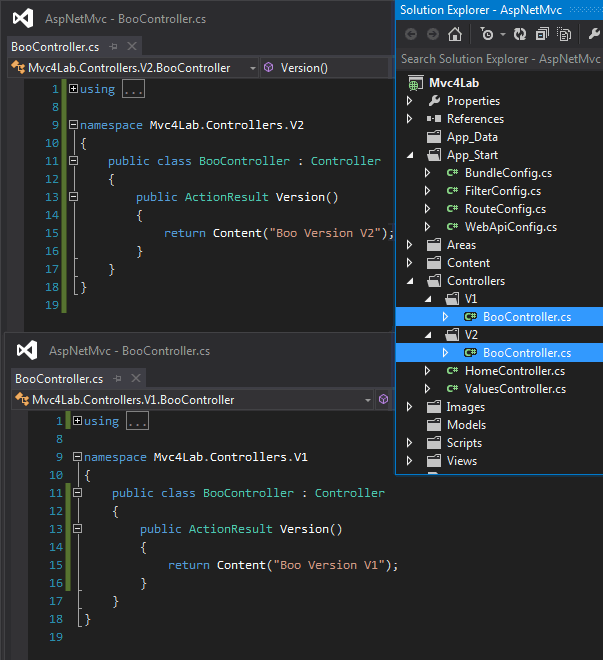Select BooController.cs under the V1 folder
This screenshot has width=603, height=660.
tap(526, 317)
